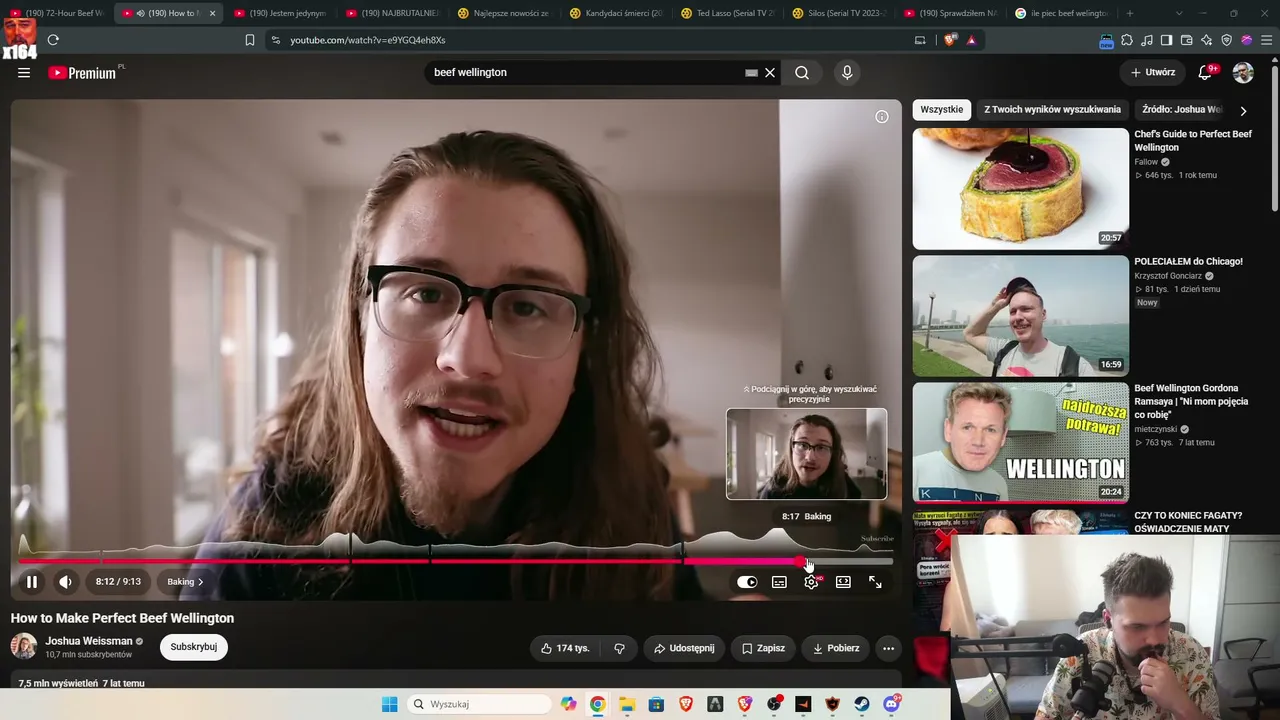Expand the Baking chapter list
This screenshot has height=720, width=1280.
point(185,581)
